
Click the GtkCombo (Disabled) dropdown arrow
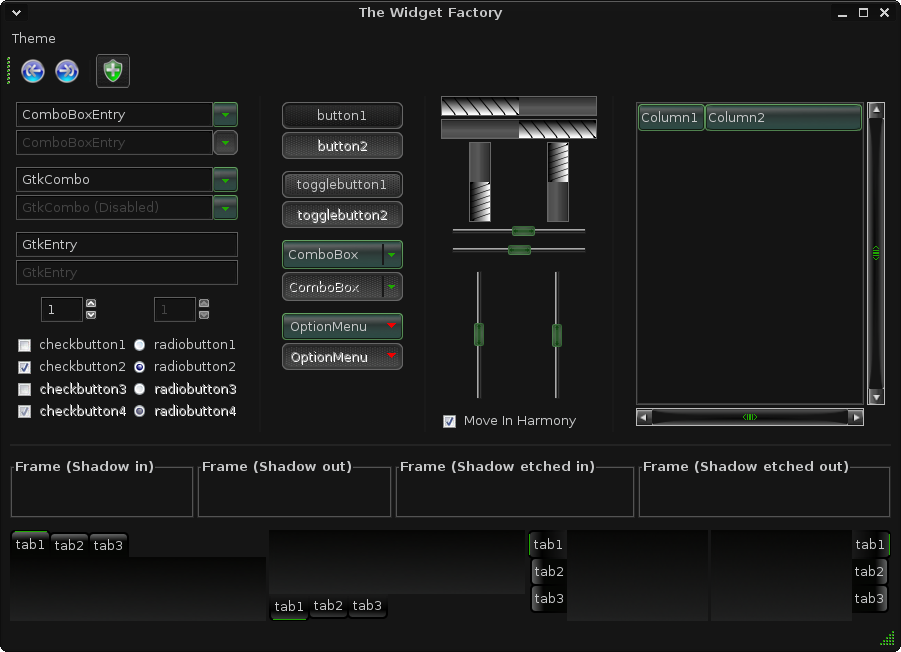[x=225, y=208]
